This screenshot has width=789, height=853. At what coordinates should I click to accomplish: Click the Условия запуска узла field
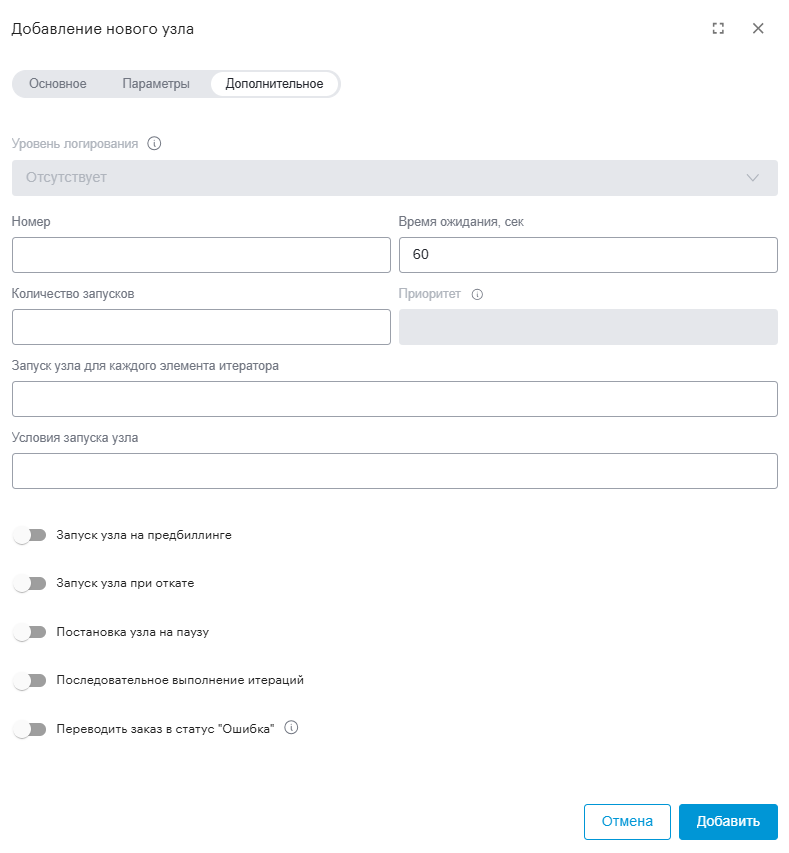click(x=394, y=471)
